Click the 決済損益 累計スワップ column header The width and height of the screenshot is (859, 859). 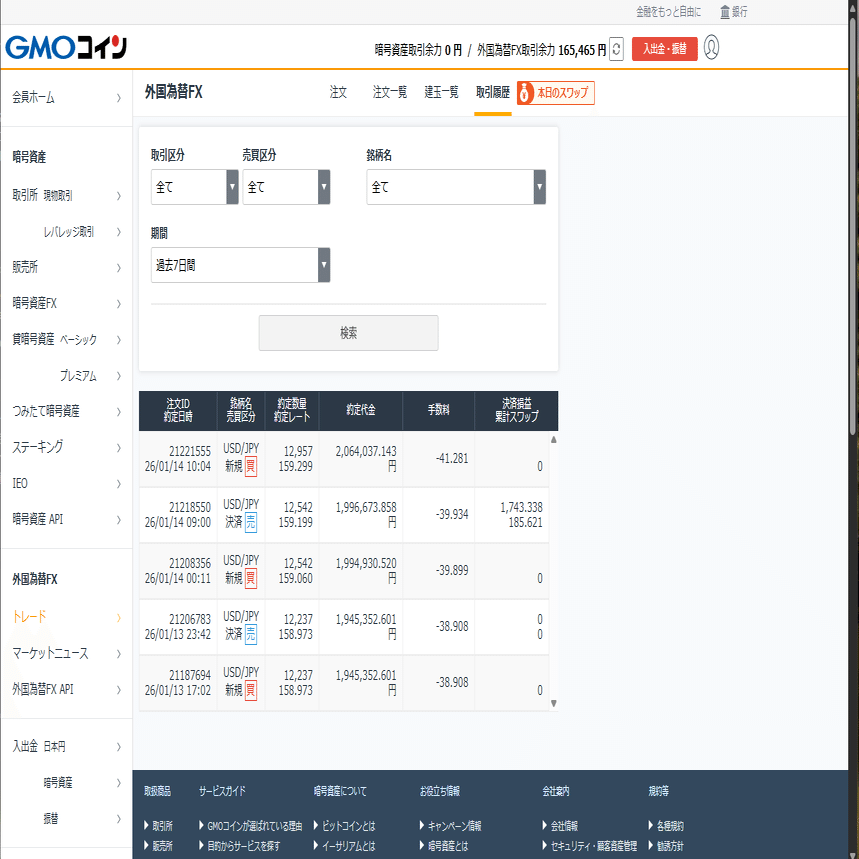pyautogui.click(x=516, y=410)
